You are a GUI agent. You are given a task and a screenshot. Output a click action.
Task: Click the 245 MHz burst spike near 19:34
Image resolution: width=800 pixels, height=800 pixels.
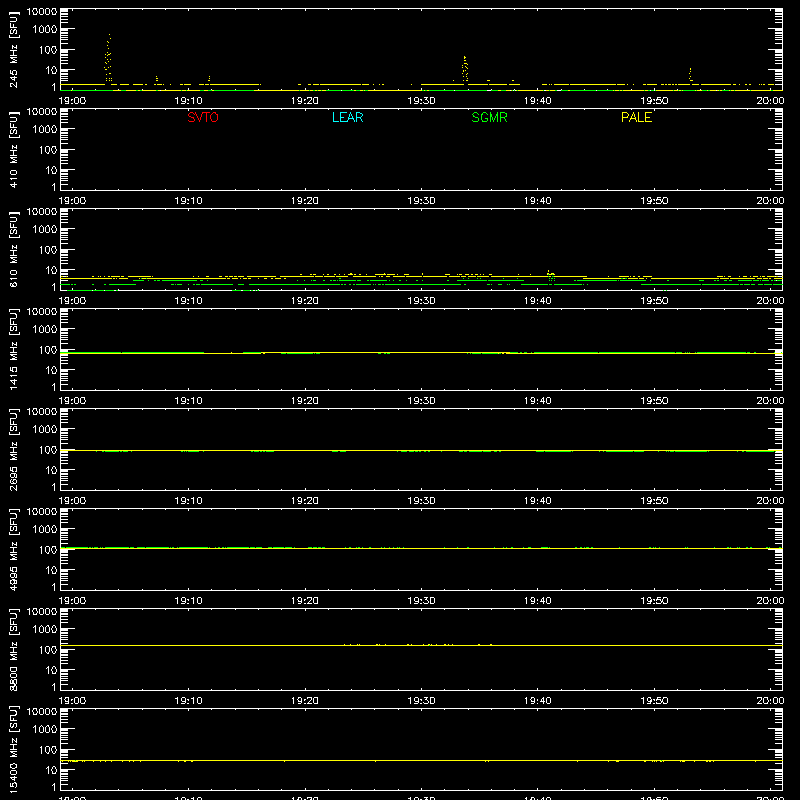[465, 69]
